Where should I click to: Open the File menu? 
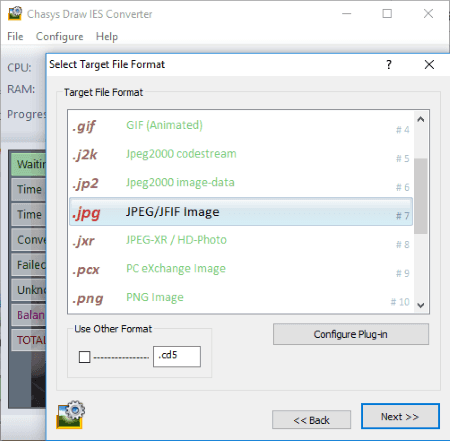pyautogui.click(x=15, y=36)
